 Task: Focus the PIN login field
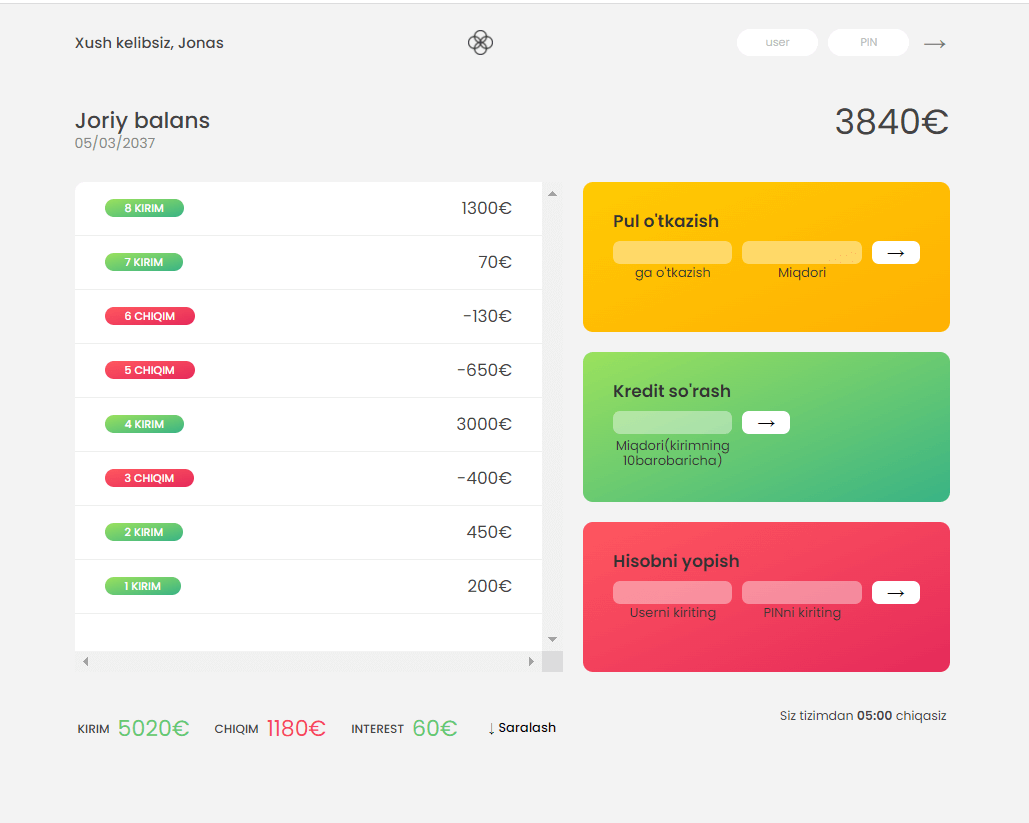tap(868, 43)
